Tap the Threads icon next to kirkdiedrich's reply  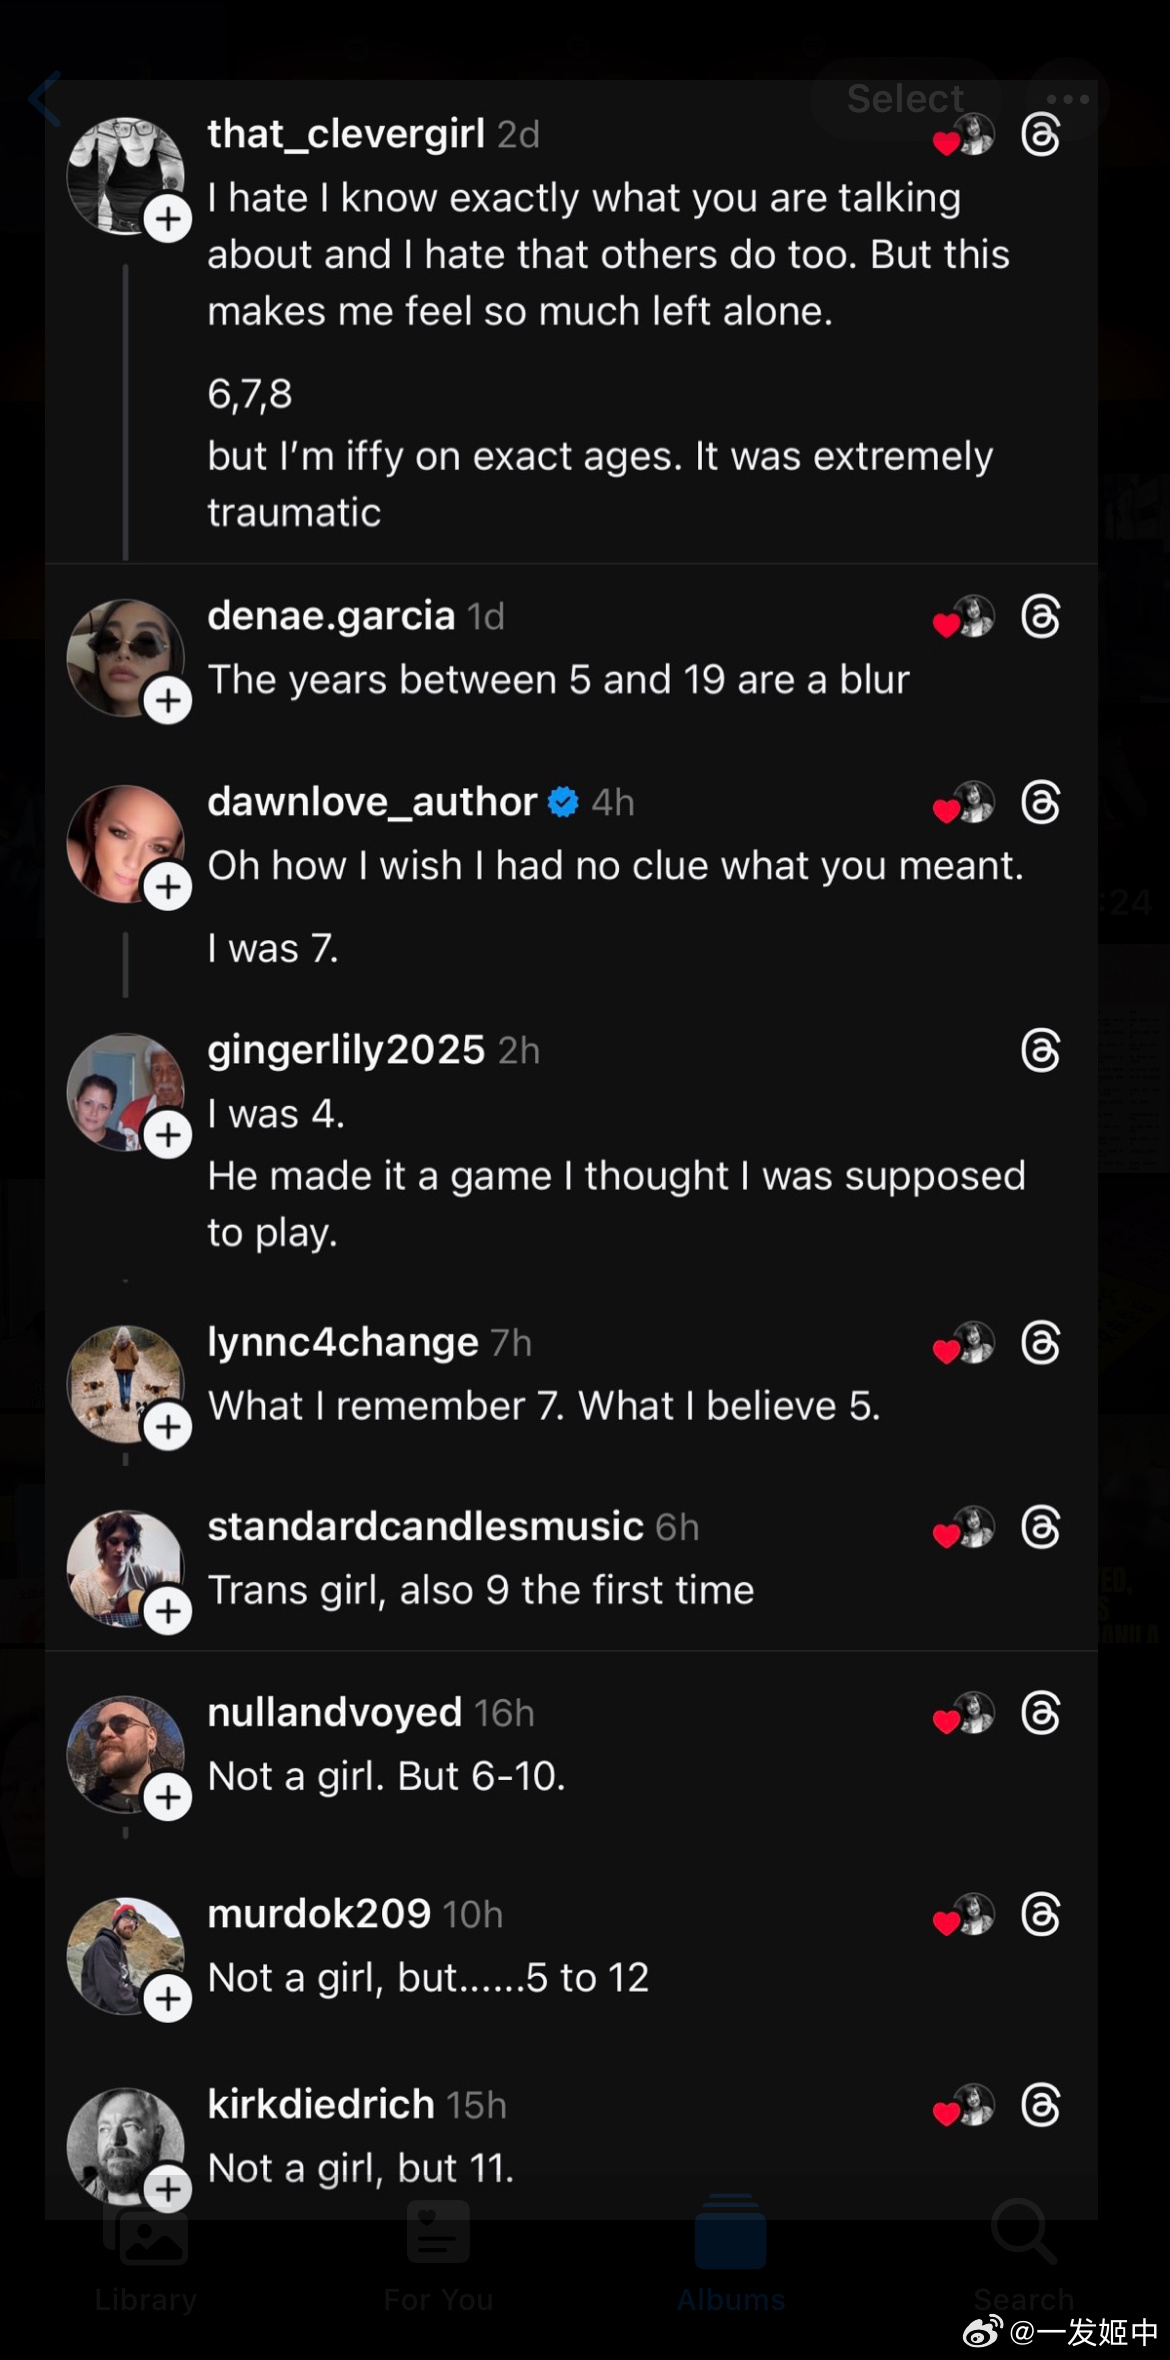[x=1040, y=2105]
